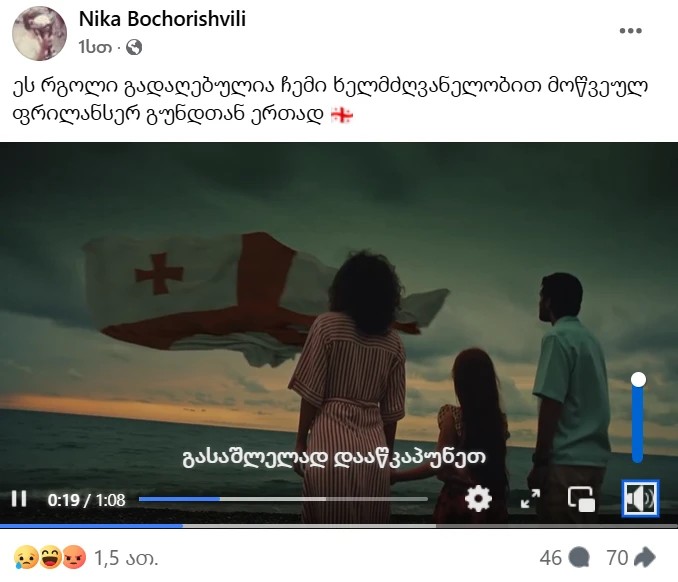The image size is (678, 582).
Task: Expand video to fullscreen
Action: pos(530,499)
